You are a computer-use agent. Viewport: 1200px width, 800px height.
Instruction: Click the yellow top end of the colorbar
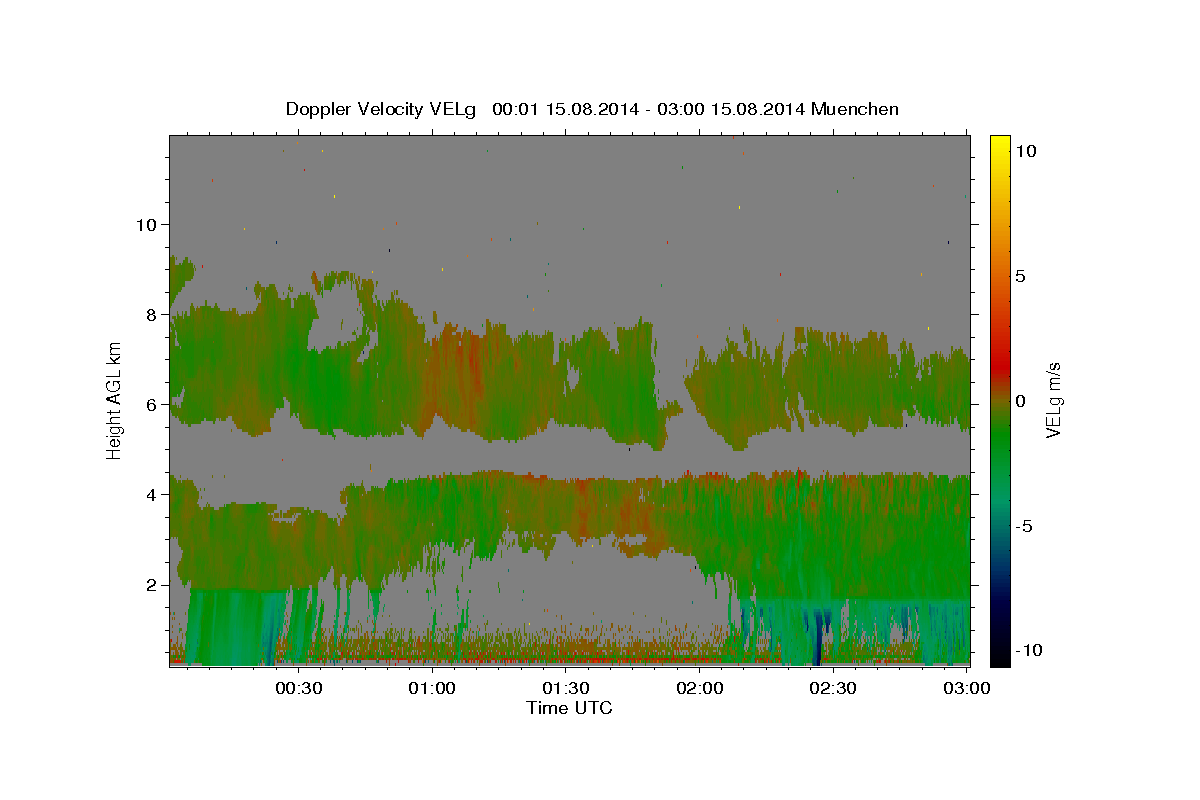point(1000,142)
